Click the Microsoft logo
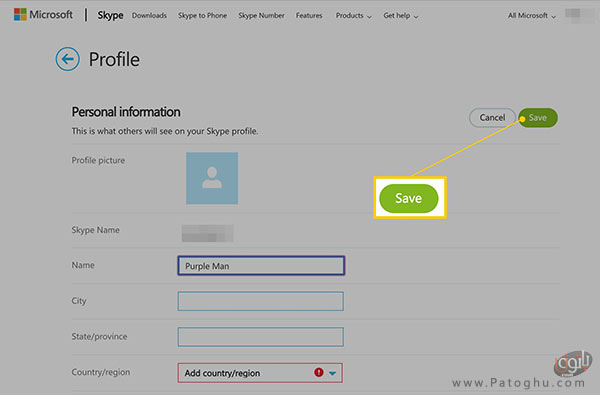Viewport: 600px width, 395px height. [43, 15]
